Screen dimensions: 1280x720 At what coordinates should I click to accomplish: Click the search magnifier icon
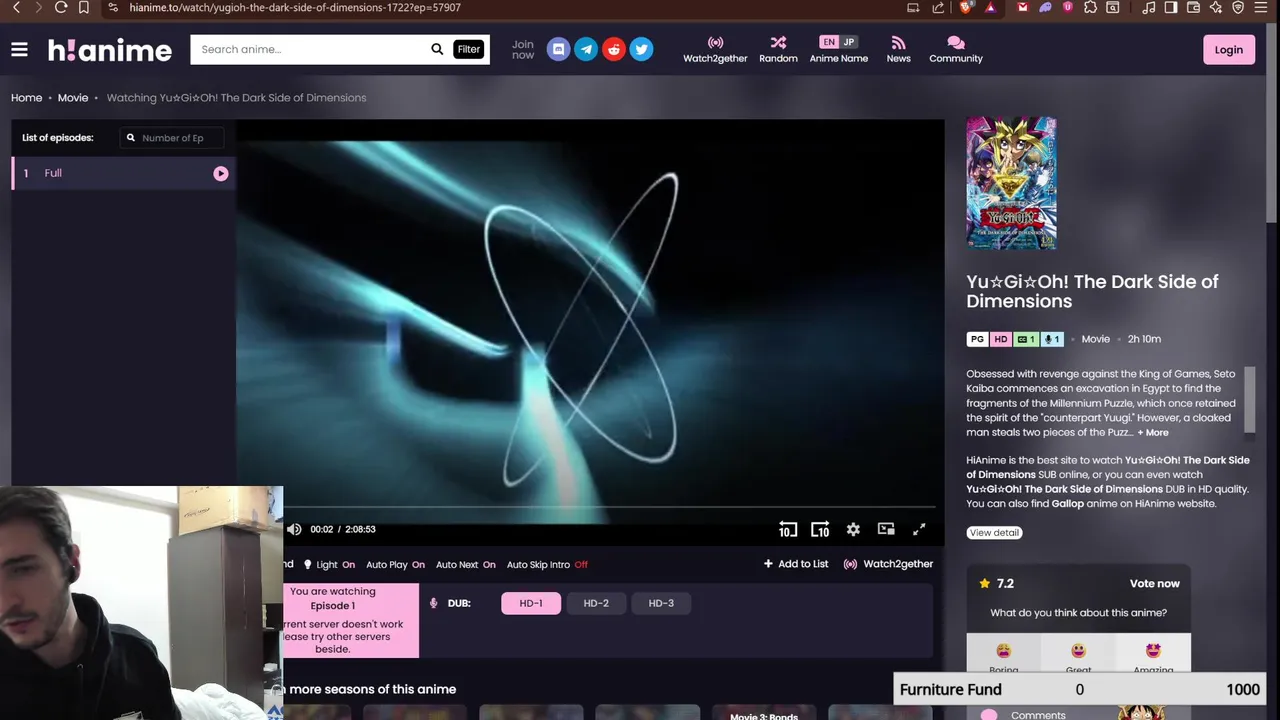coord(437,49)
